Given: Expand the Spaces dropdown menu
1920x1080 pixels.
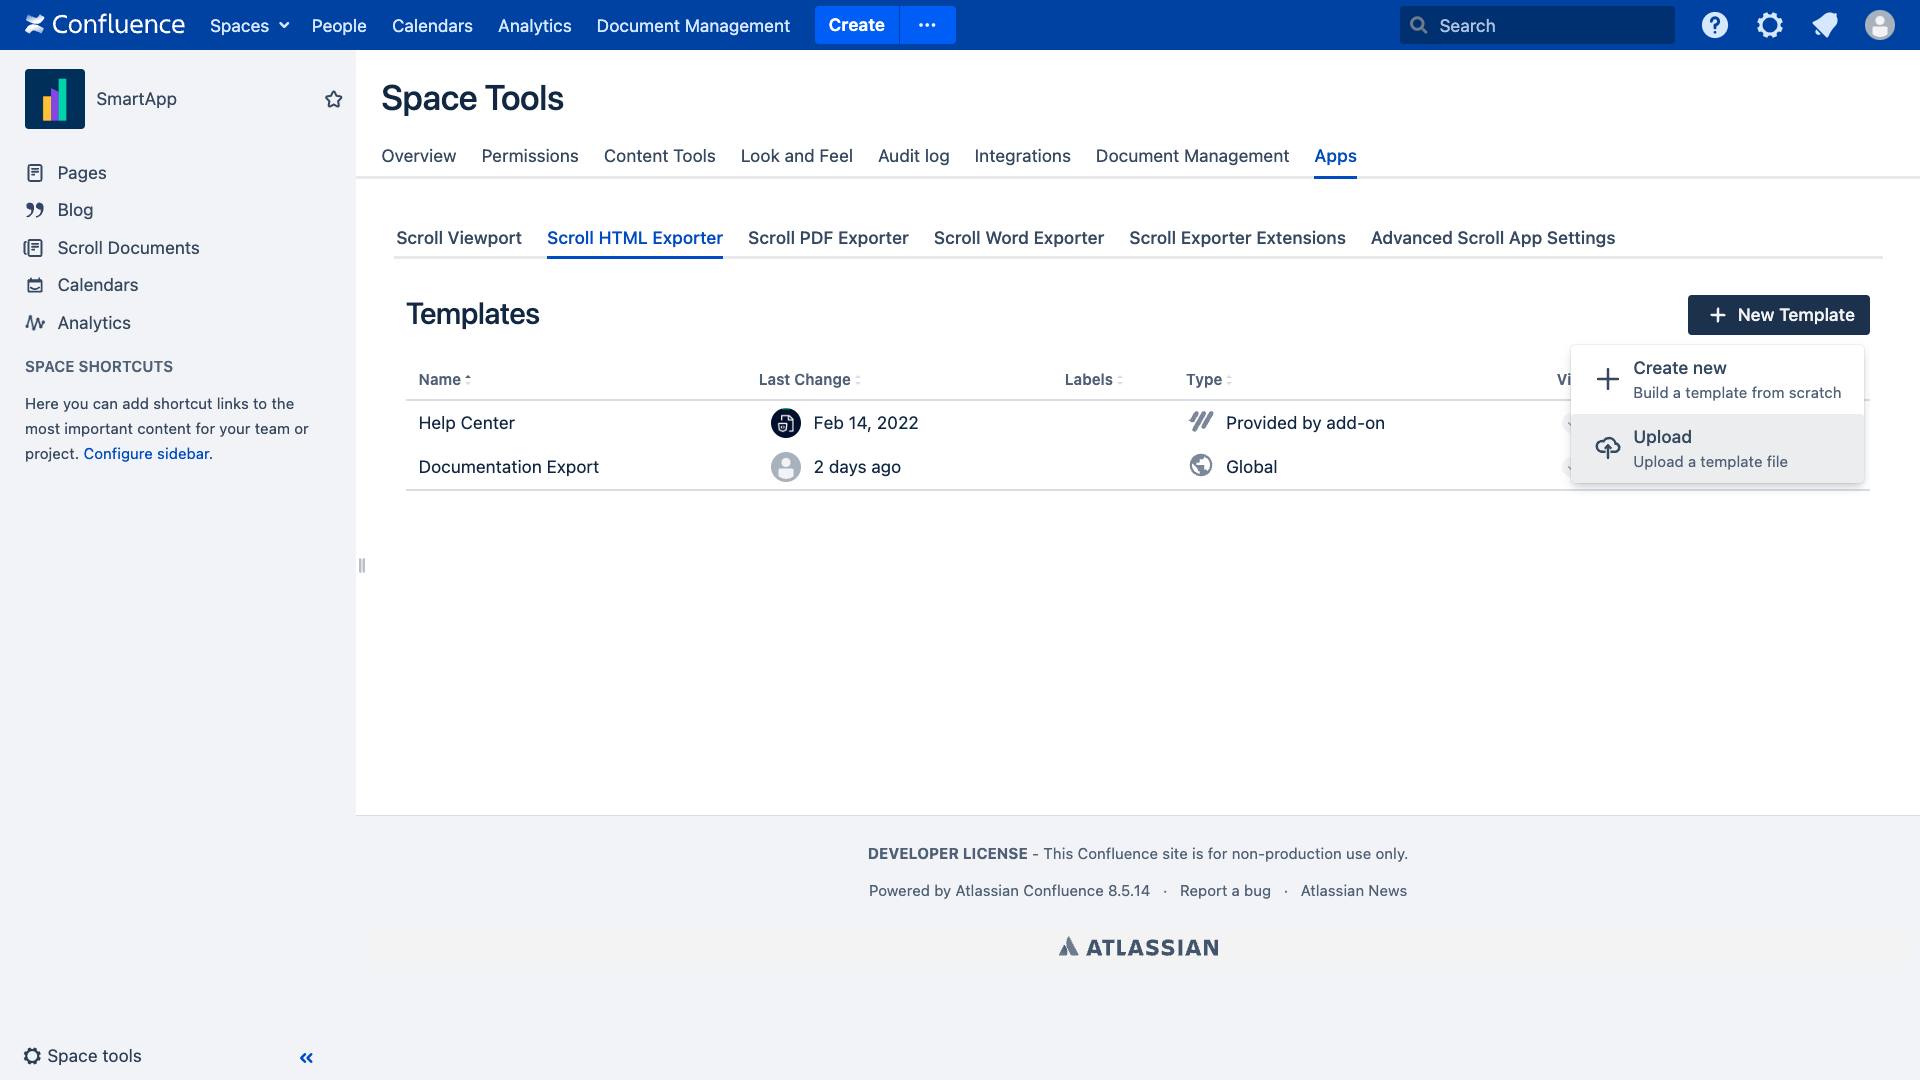Looking at the screenshot, I should tap(249, 25).
